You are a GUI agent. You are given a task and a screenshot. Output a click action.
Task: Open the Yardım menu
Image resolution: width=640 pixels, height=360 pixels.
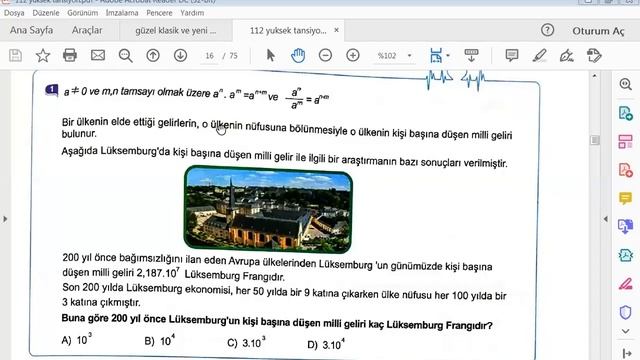(192, 13)
